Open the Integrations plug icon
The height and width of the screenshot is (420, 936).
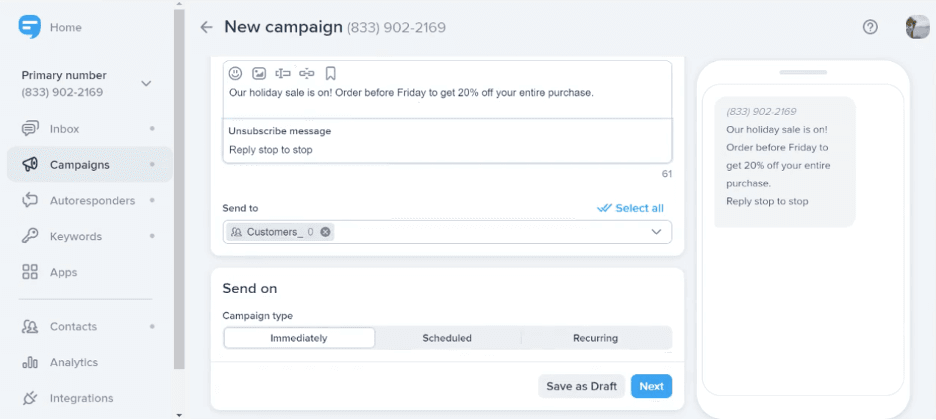tap(30, 398)
